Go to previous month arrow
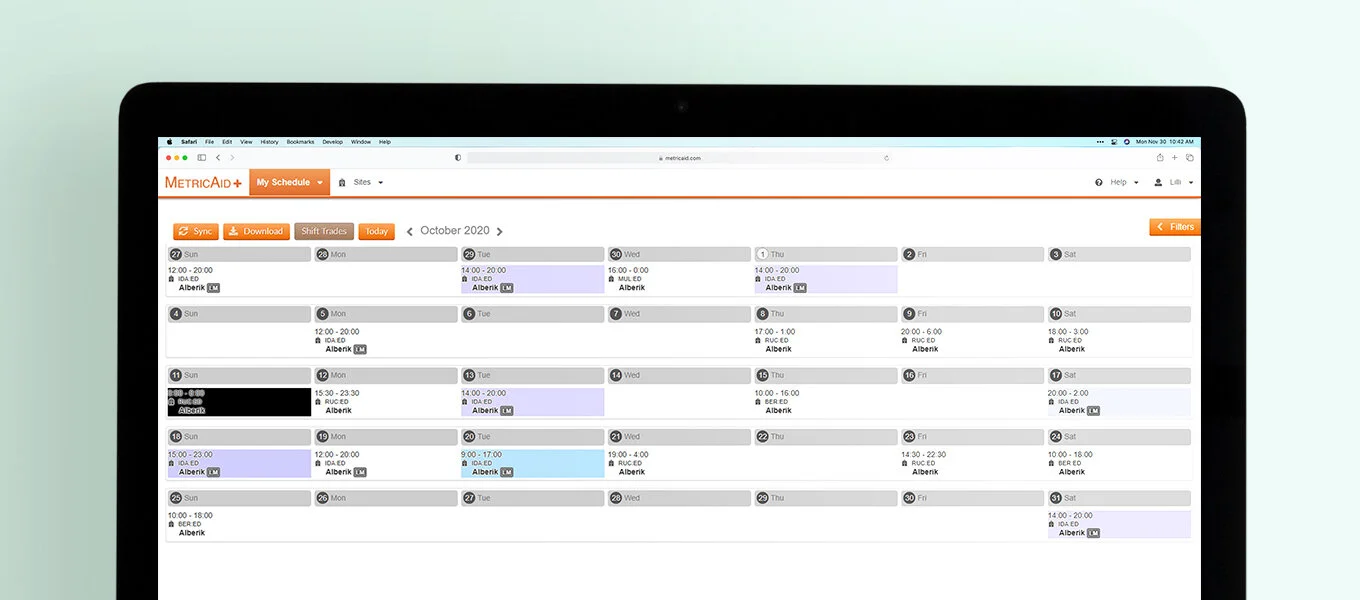The image size is (1360, 600). (x=410, y=231)
